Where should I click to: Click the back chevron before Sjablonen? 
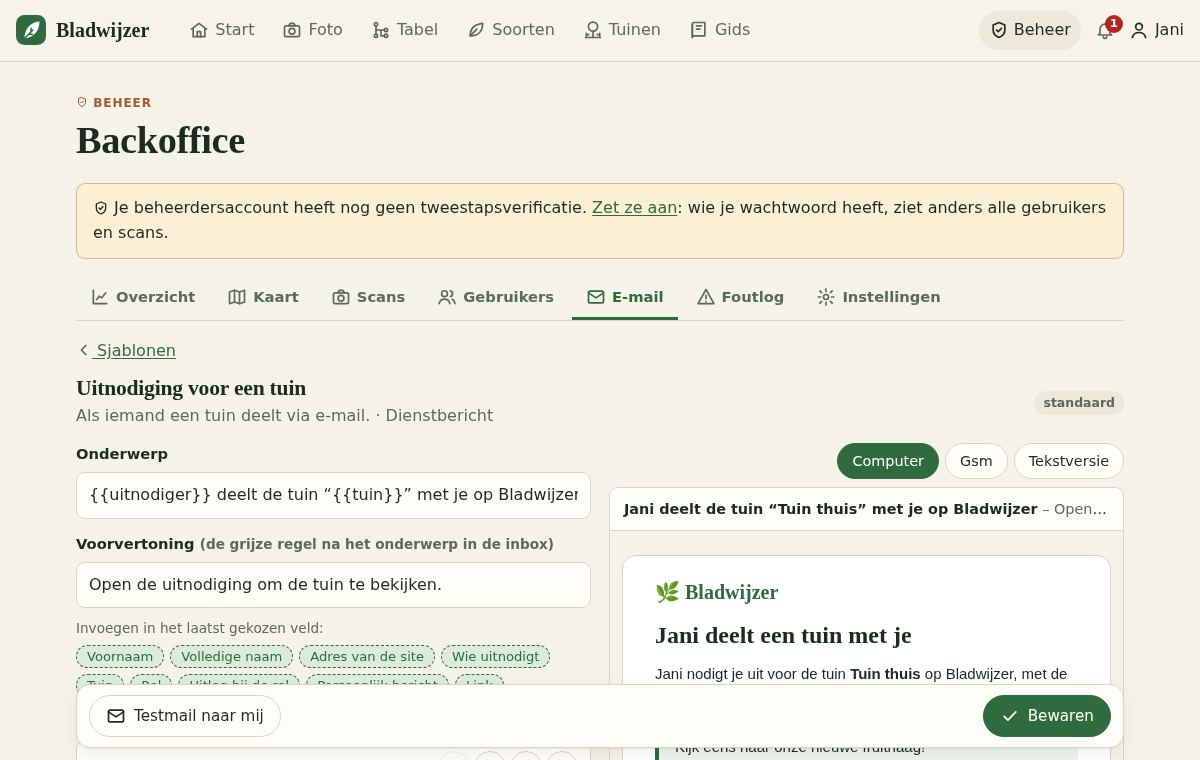point(84,350)
